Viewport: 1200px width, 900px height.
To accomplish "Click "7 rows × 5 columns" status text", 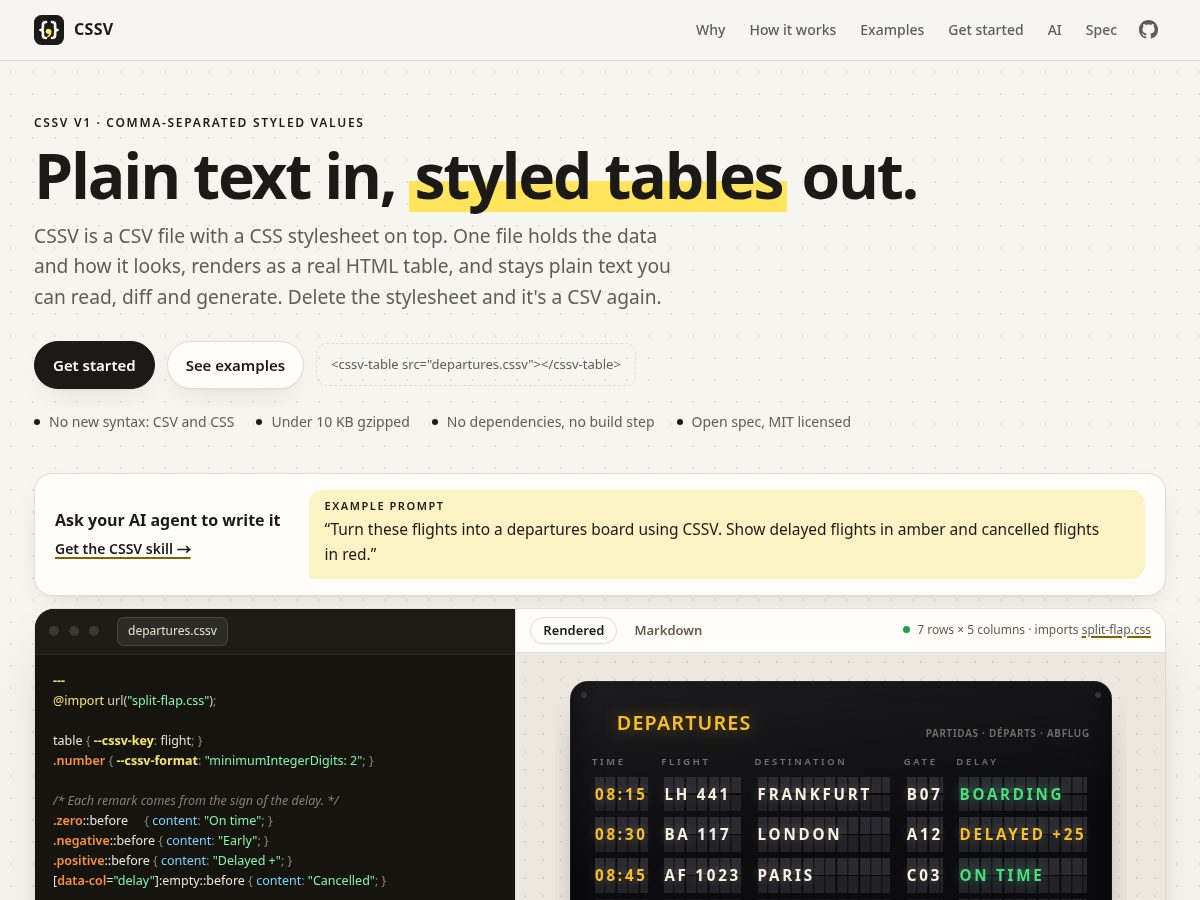I will tap(971, 630).
